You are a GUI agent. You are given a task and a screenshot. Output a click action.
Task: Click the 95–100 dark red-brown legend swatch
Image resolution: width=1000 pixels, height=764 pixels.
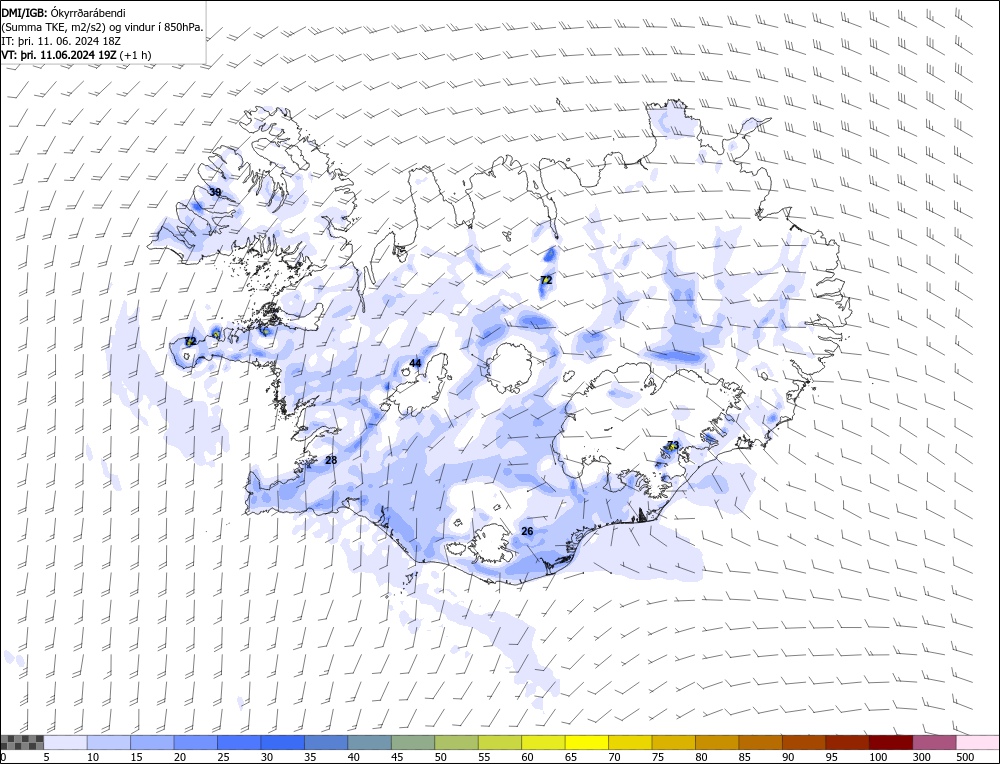coord(847,742)
